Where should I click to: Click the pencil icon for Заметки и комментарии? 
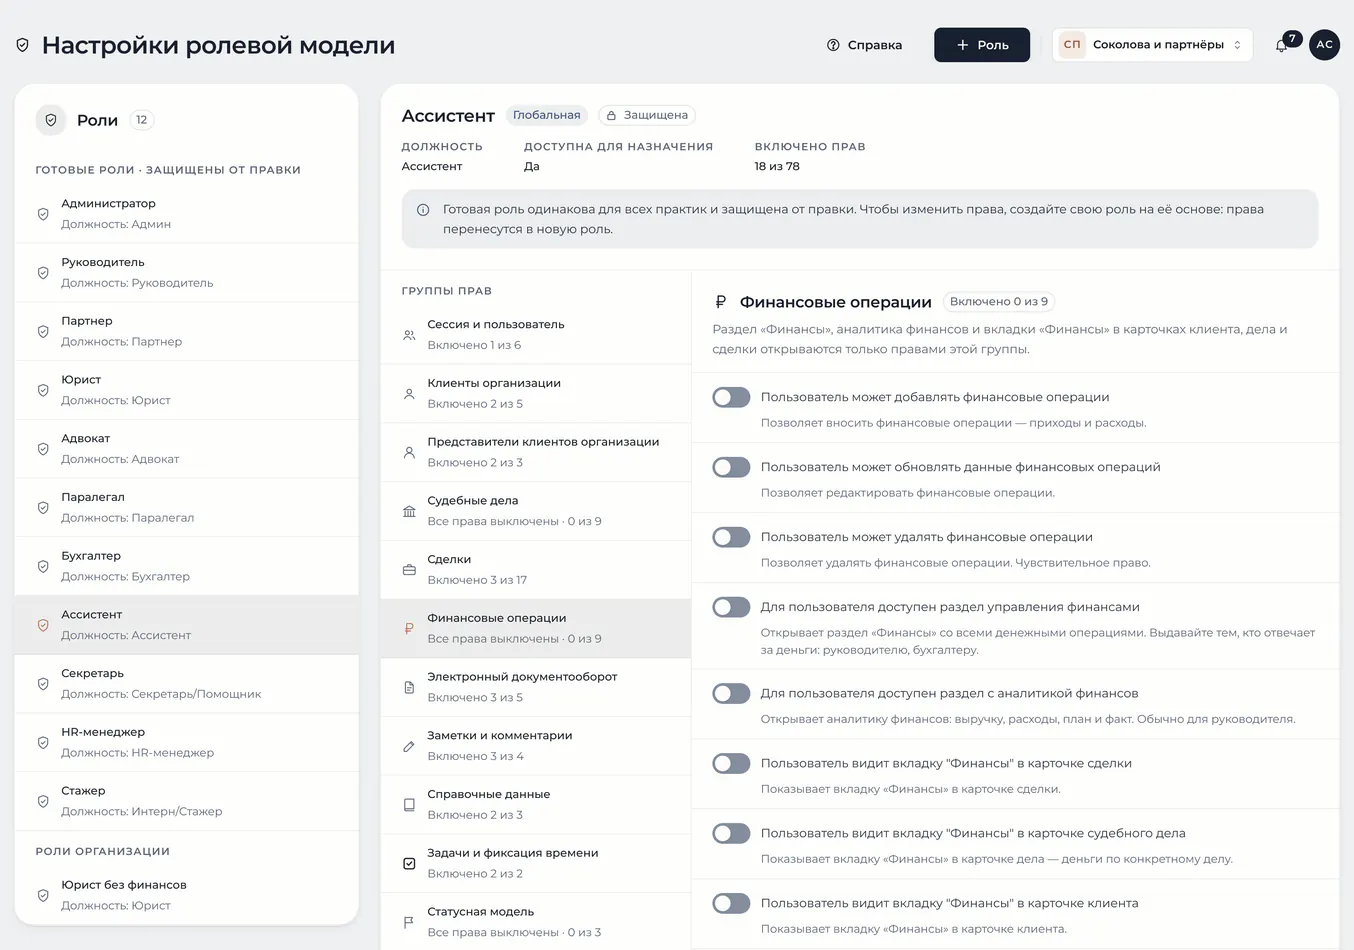pos(409,746)
